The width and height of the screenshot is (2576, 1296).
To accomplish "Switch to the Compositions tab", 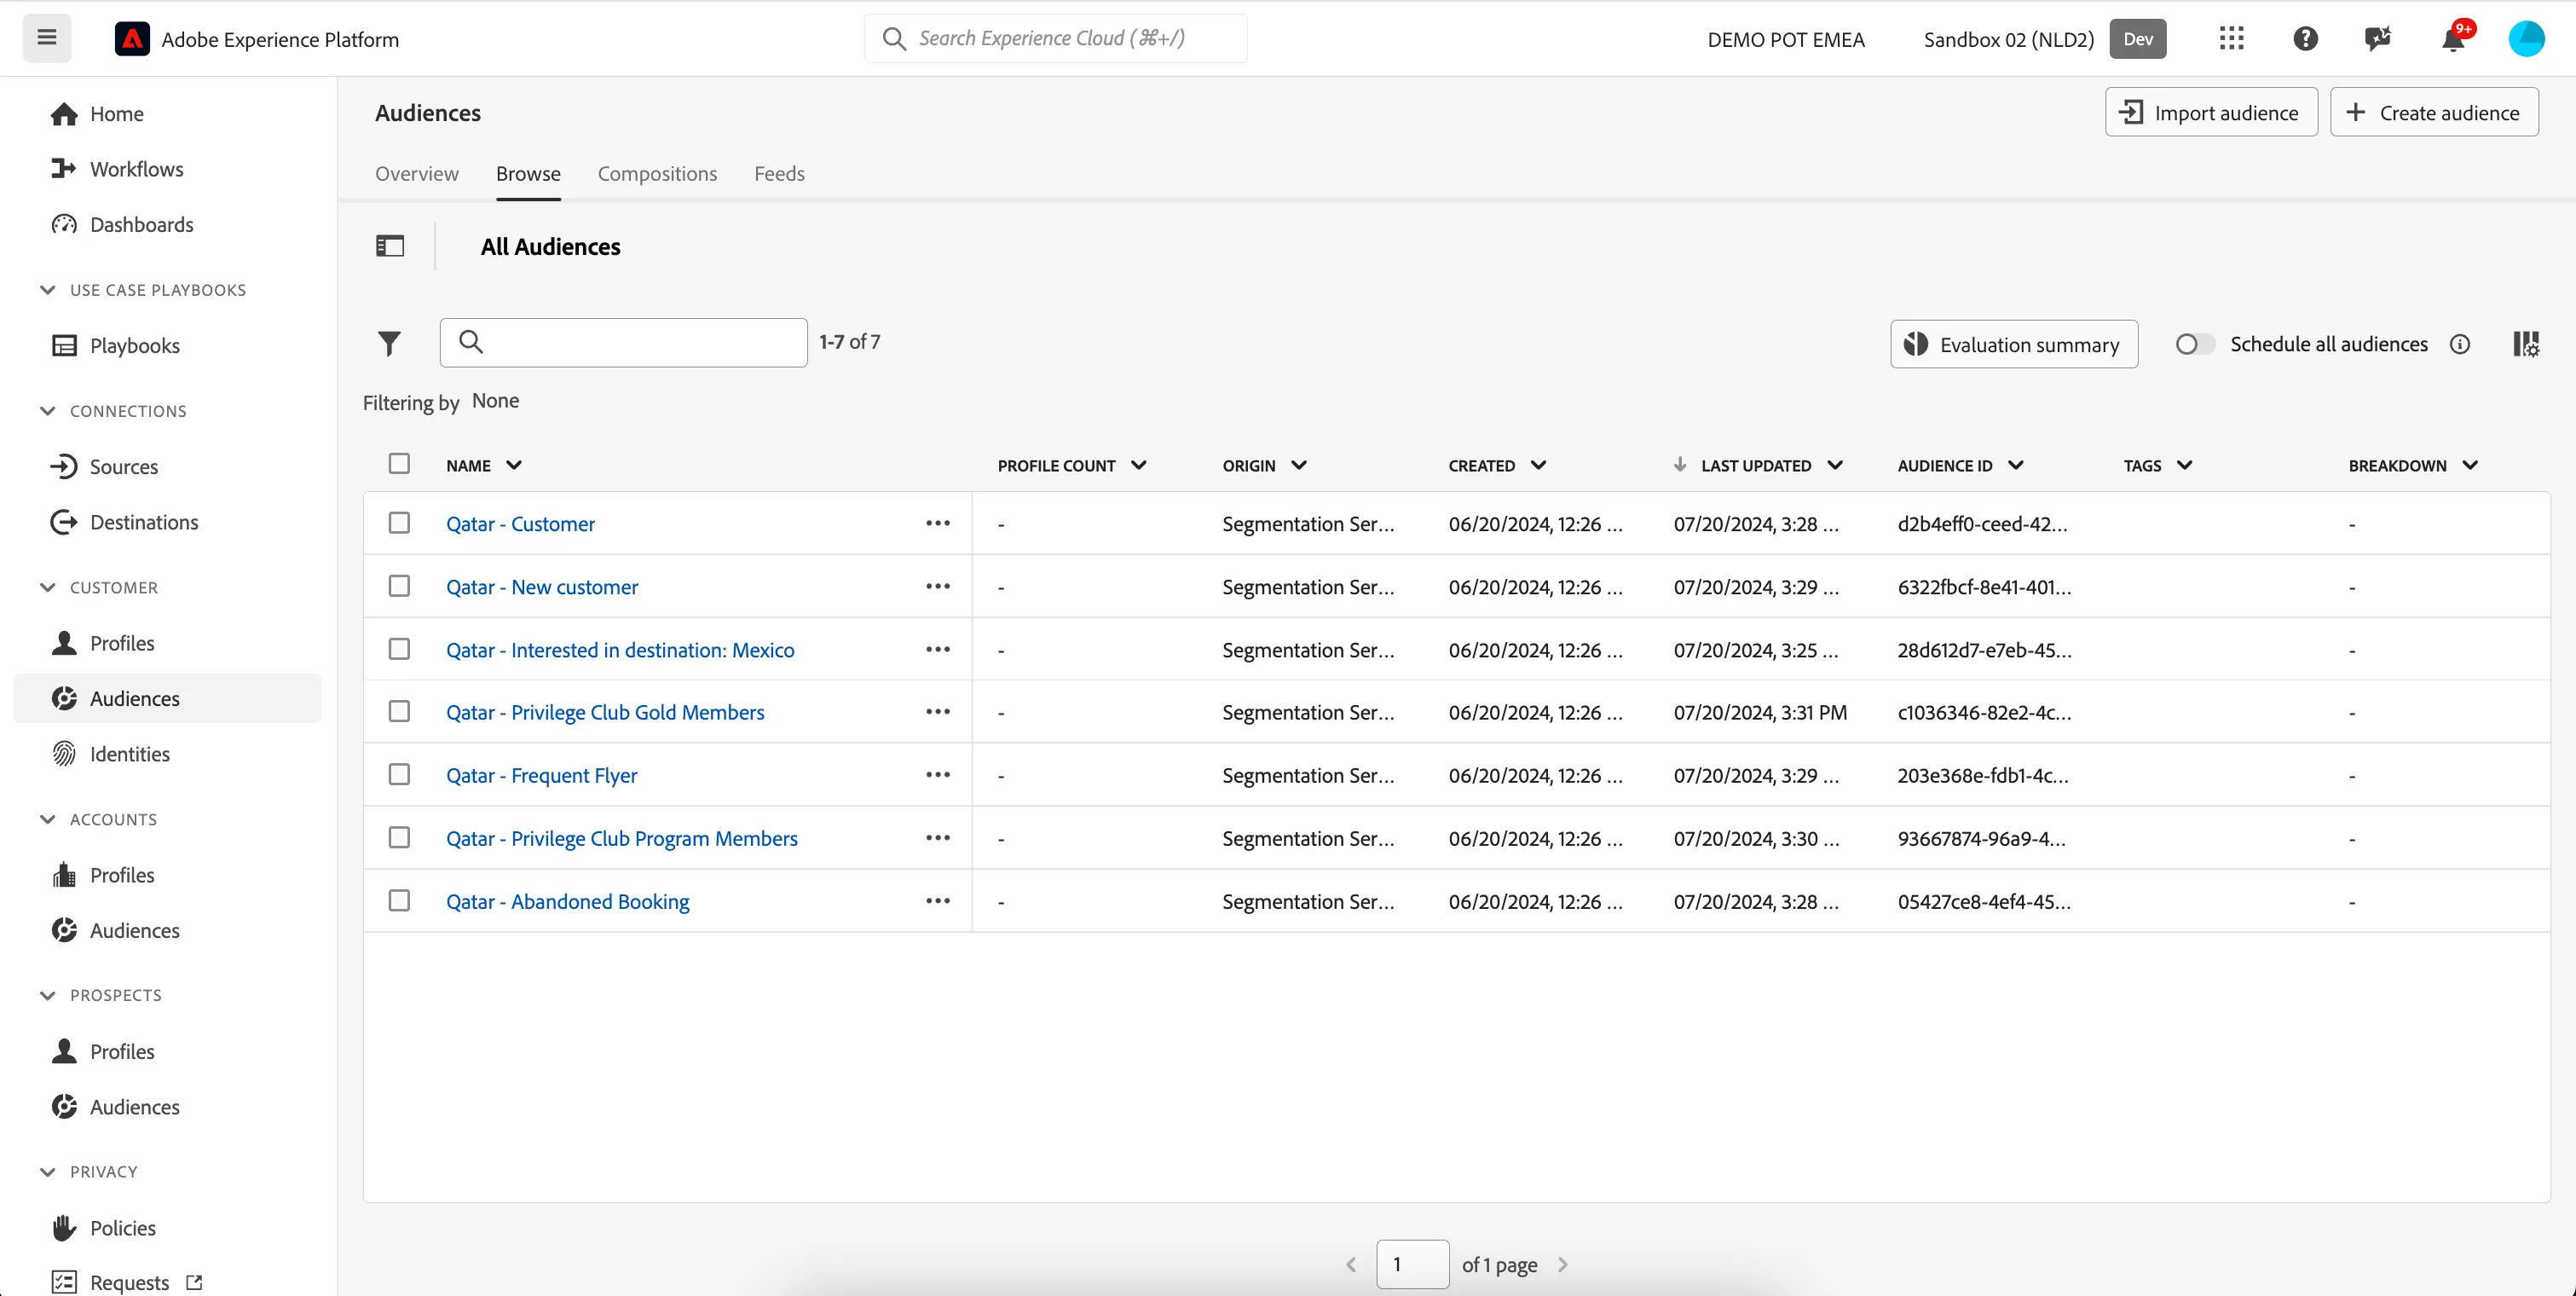I will [657, 174].
